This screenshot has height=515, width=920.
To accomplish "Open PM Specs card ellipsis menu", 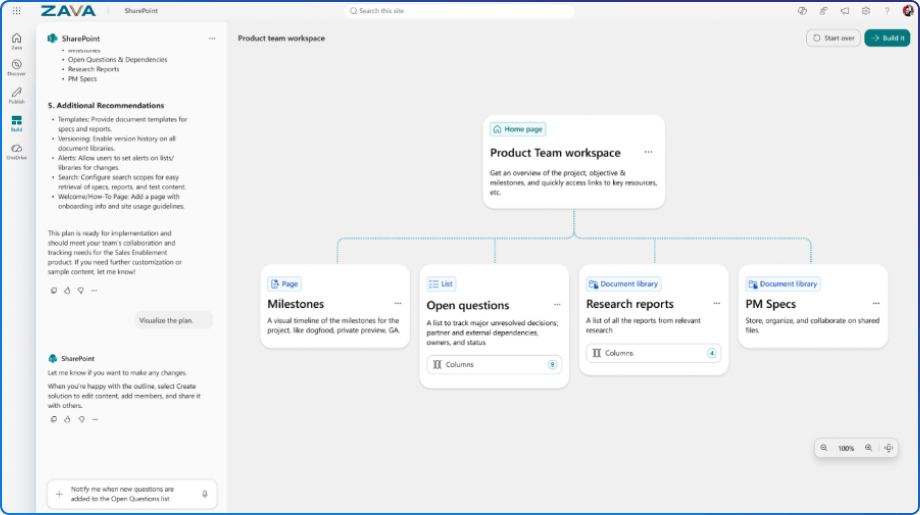I will 876,304.
